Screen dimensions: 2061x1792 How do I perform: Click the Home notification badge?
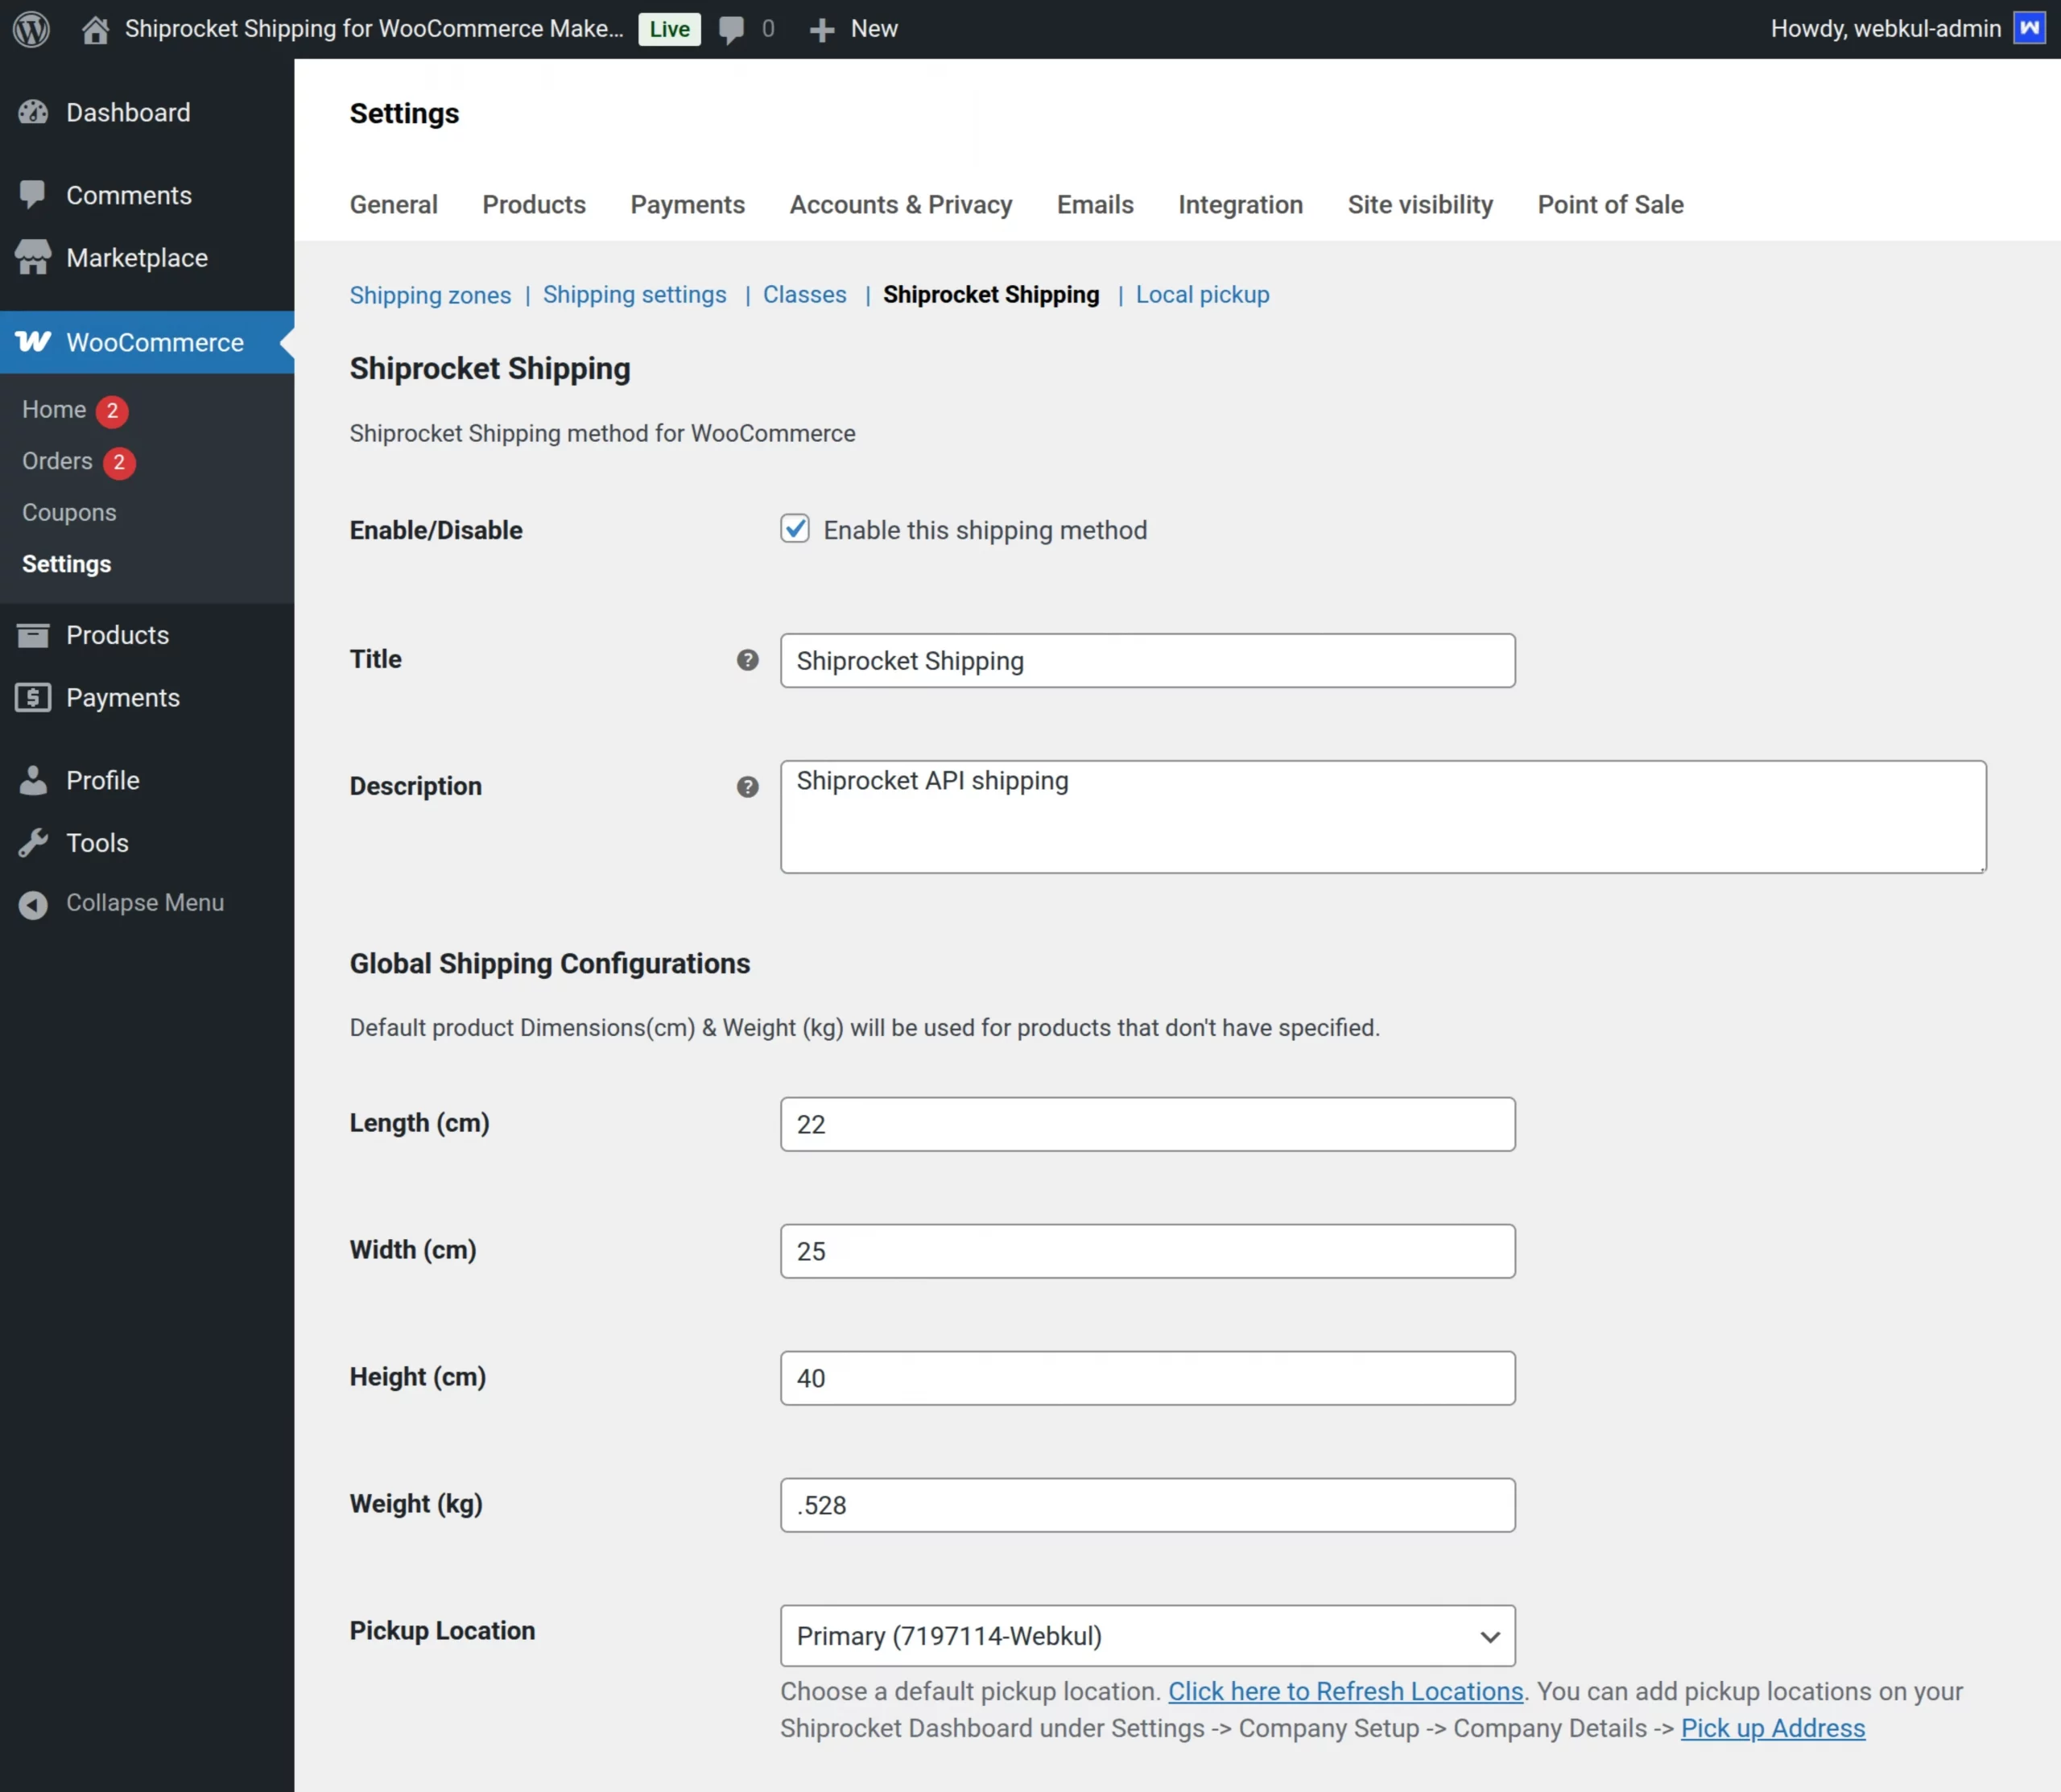(x=112, y=411)
